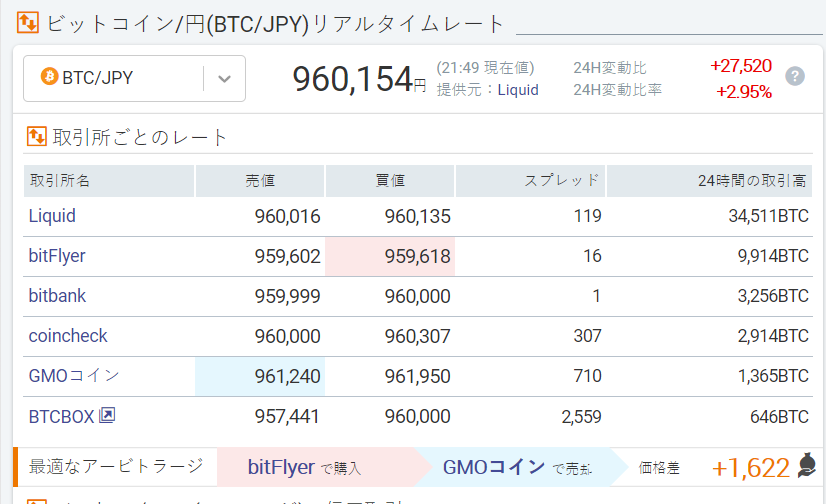The height and width of the screenshot is (504, 826).
Task: Click the 24時間の取引高 column header
Action: (x=753, y=181)
